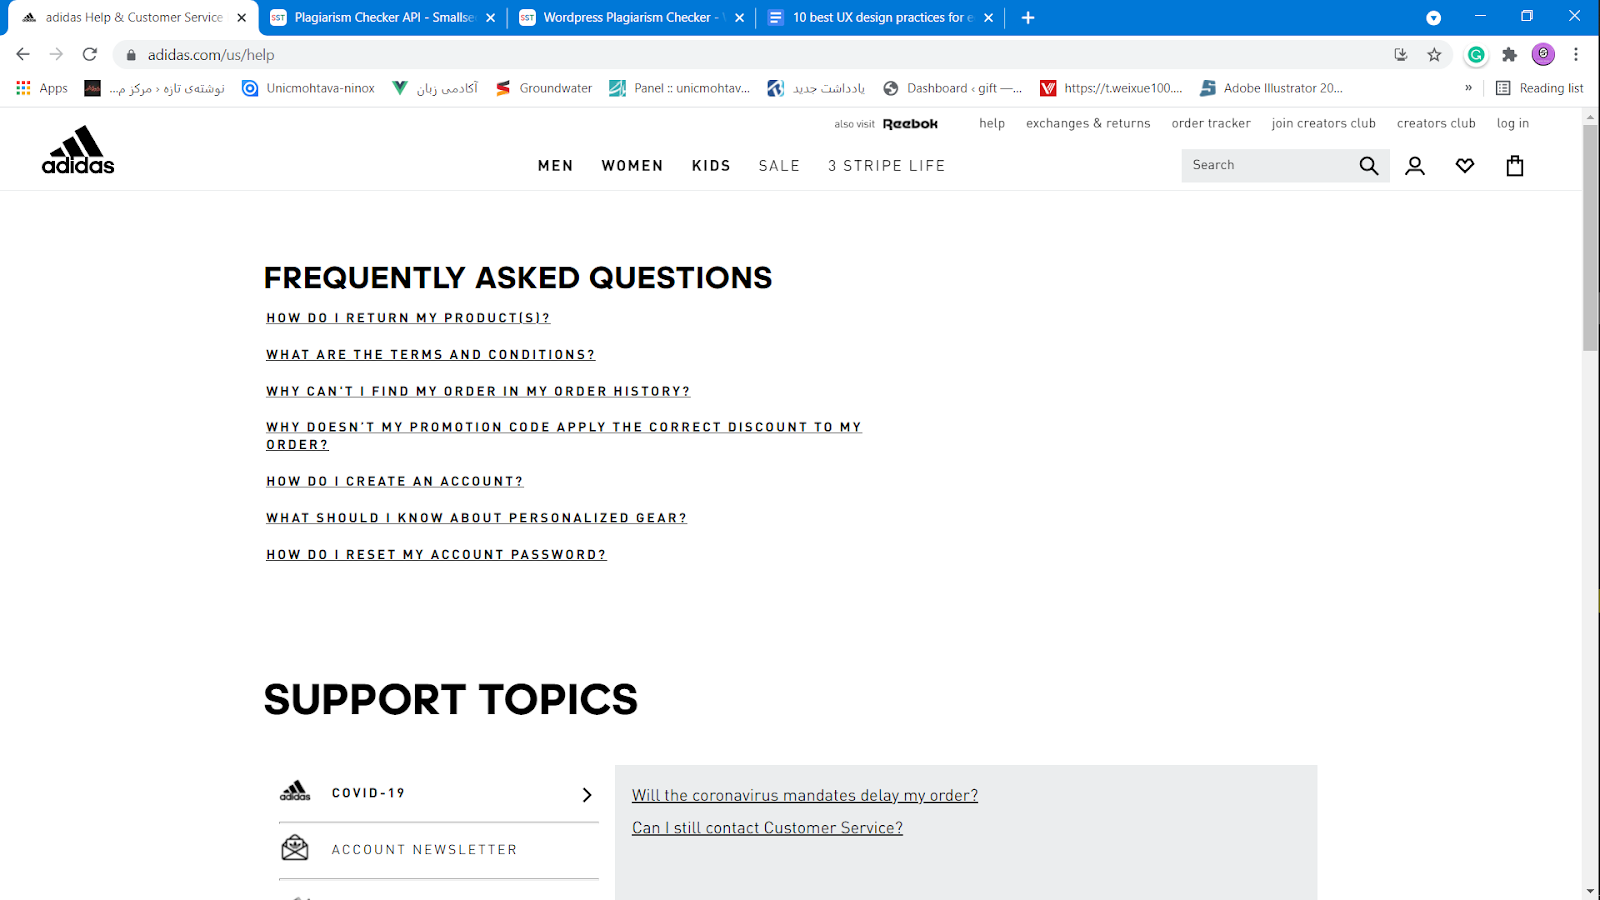This screenshot has width=1600, height=900.
Task: Switch to the Plagiarism Checker API tab
Action: coord(383,18)
